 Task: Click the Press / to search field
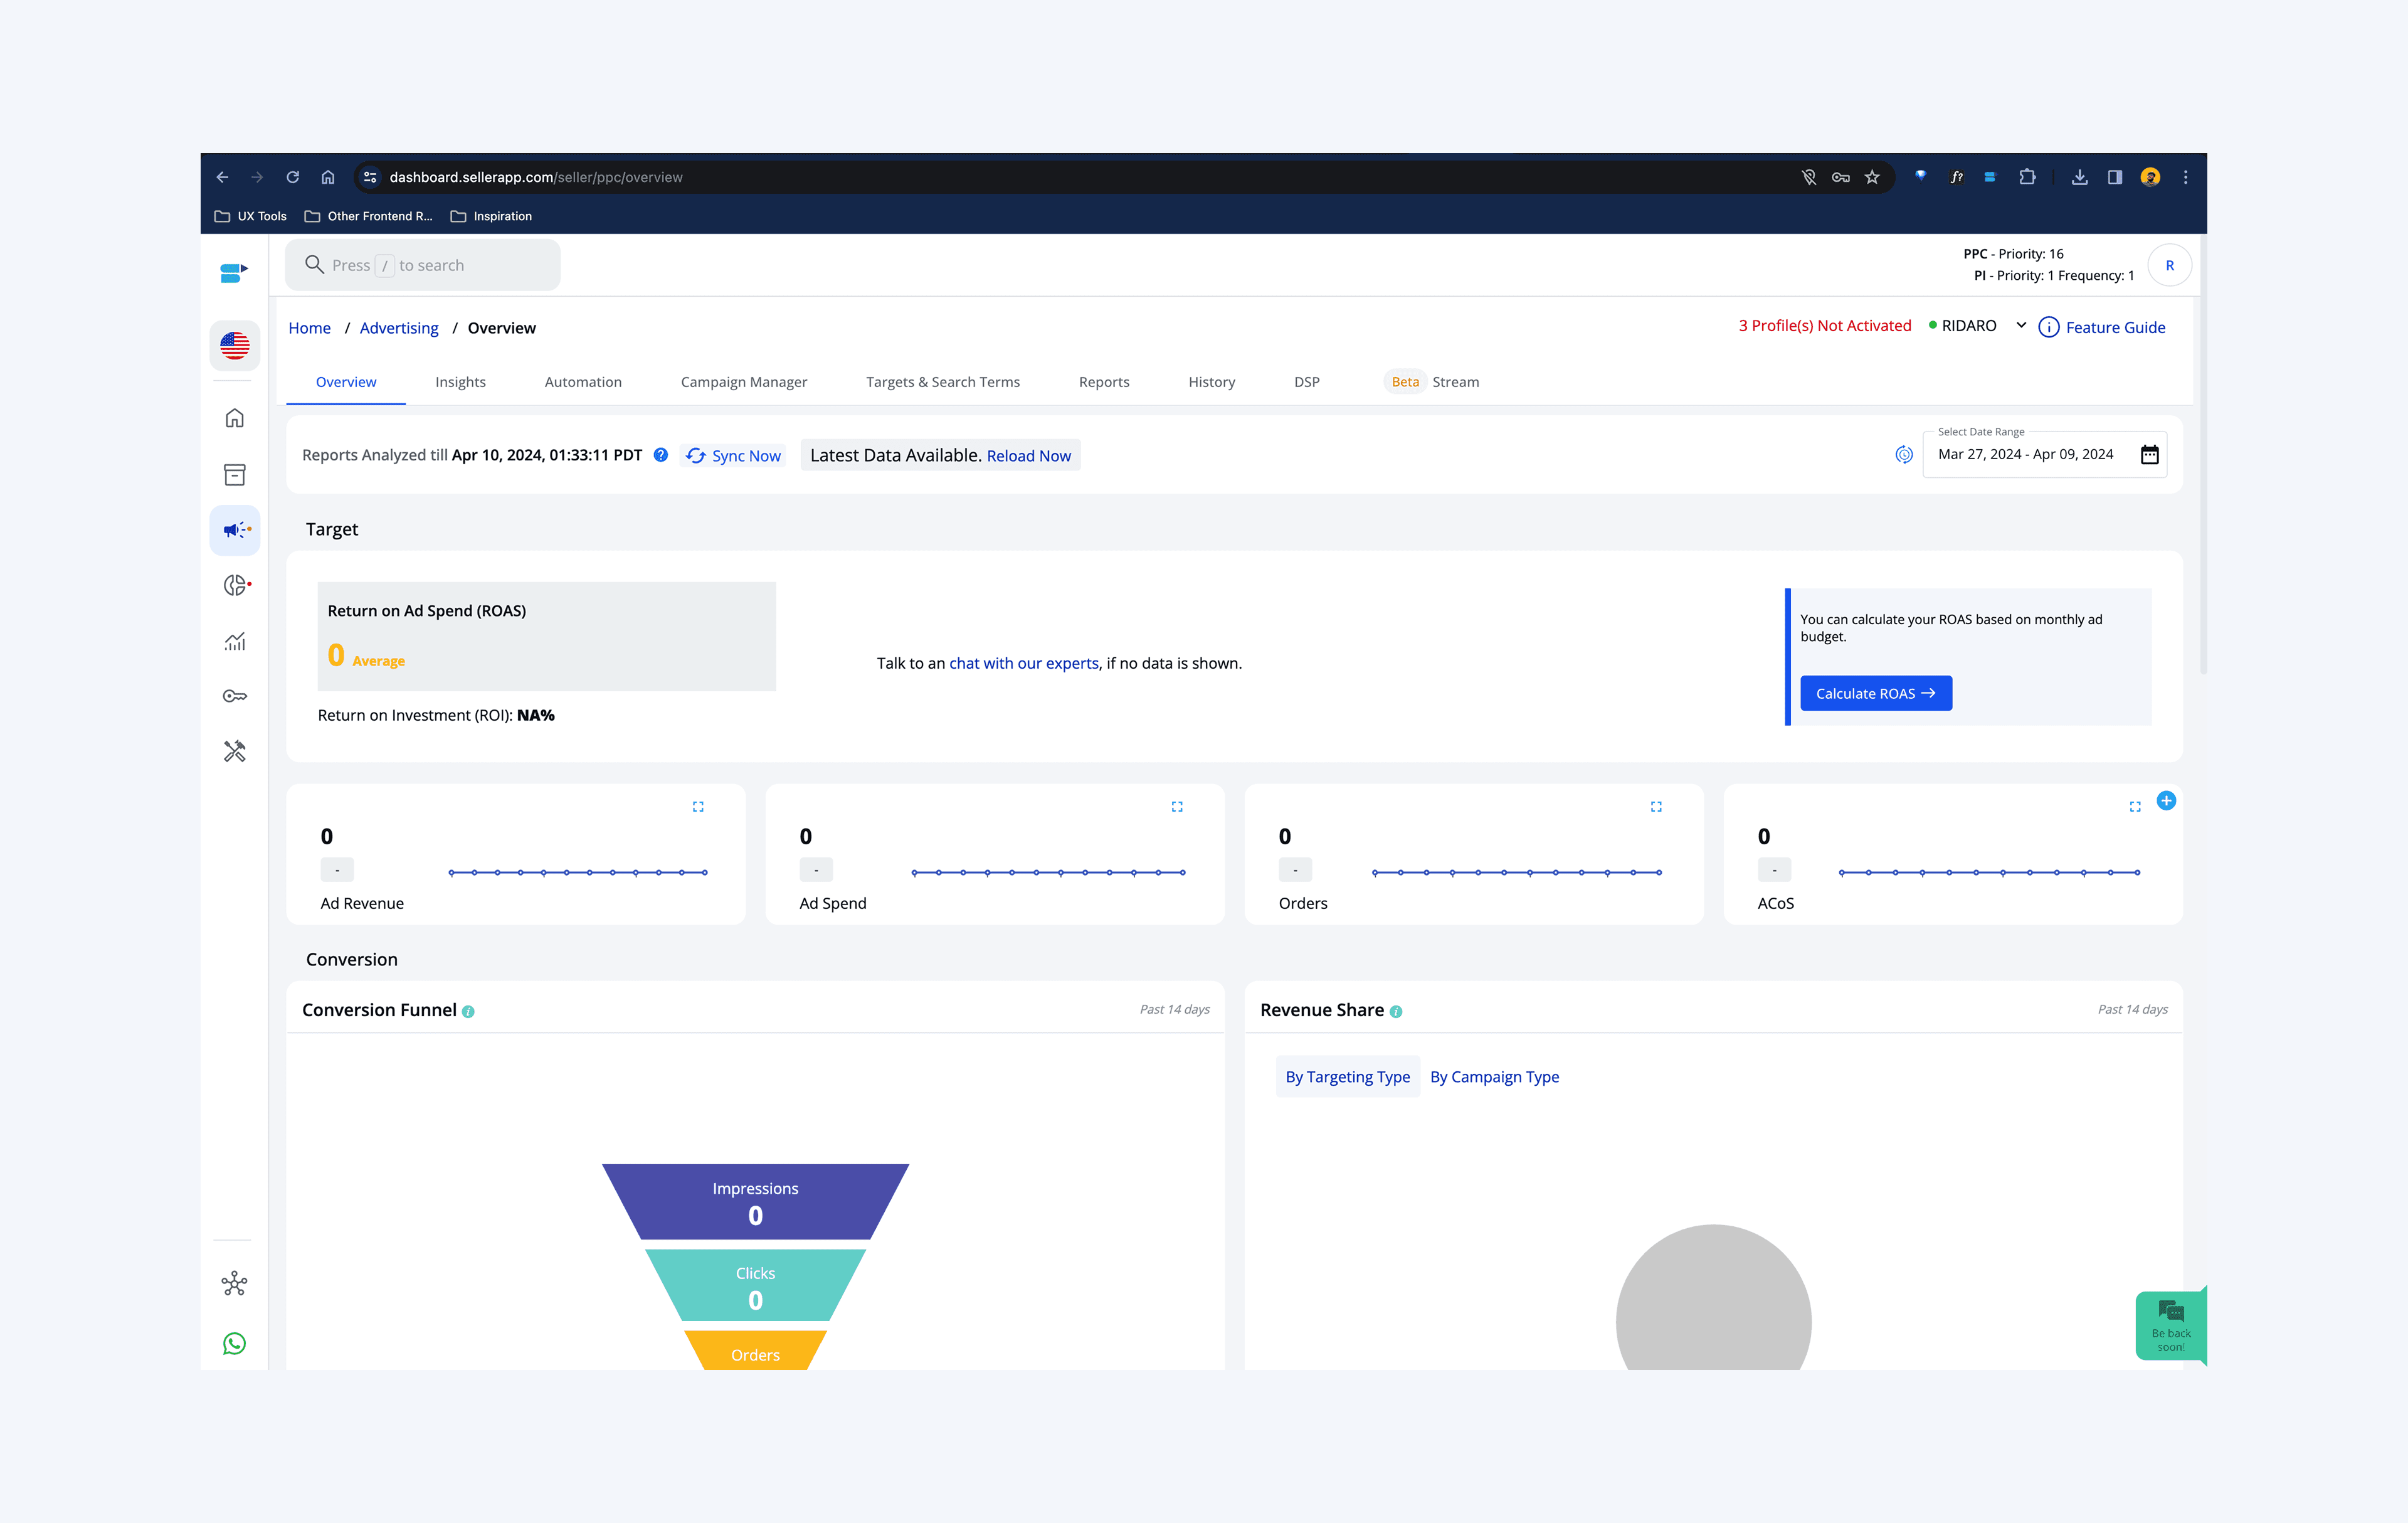[x=423, y=265]
